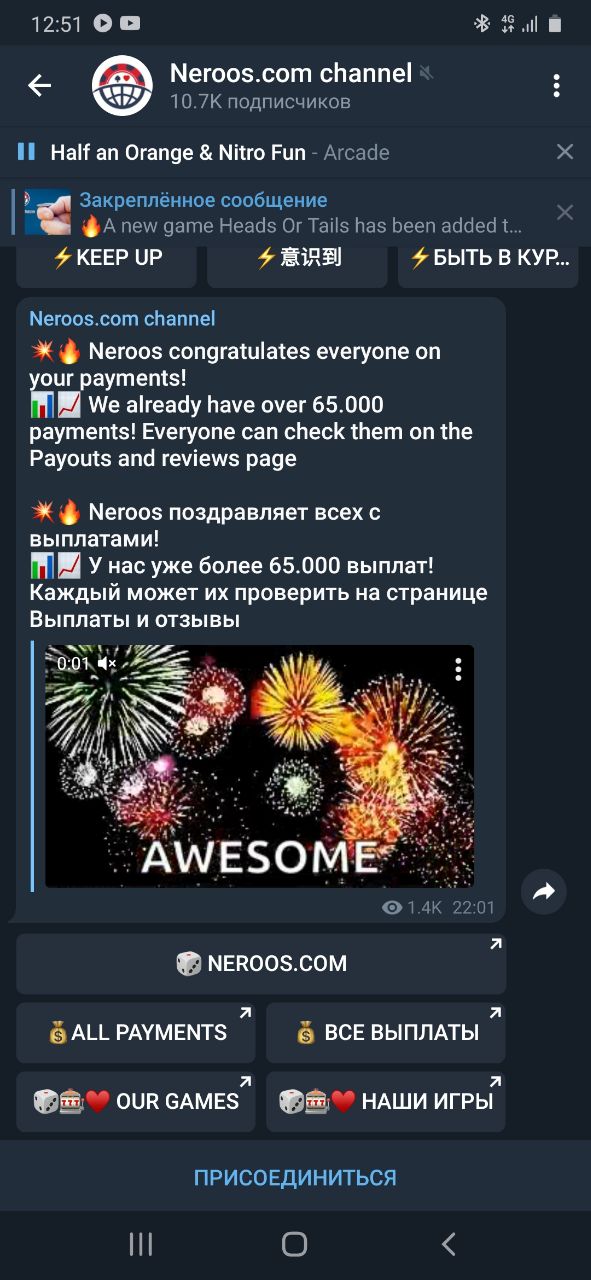Tap the share arrow beside post

pos(544,892)
